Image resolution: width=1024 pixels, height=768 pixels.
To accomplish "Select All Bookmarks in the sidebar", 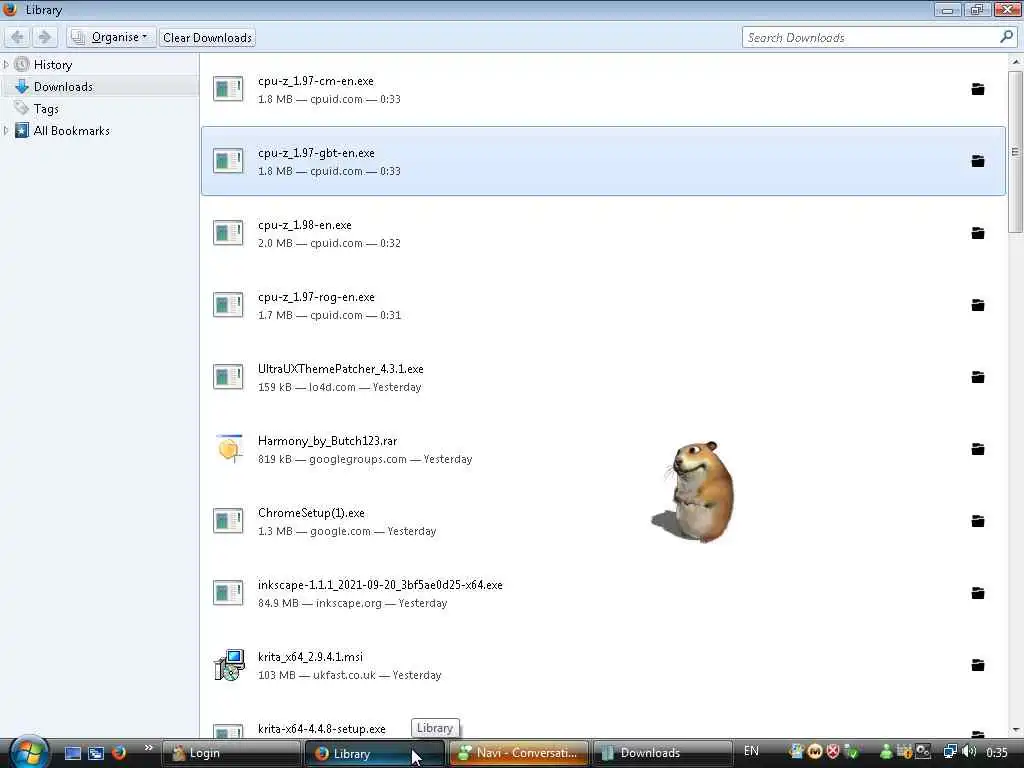I will click(x=71, y=131).
